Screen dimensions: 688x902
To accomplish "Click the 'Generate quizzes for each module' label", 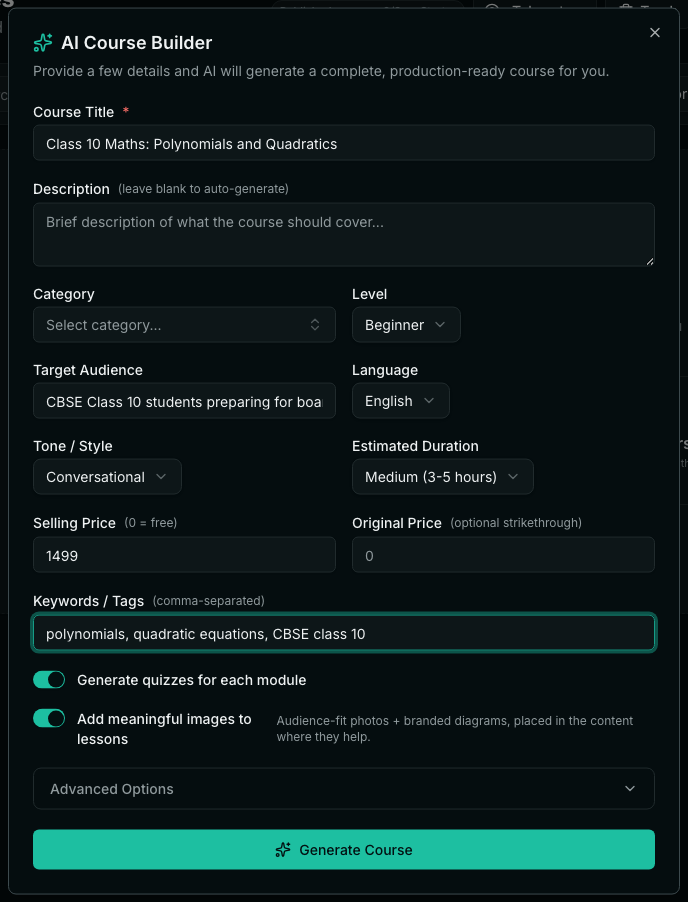I will [x=192, y=680].
